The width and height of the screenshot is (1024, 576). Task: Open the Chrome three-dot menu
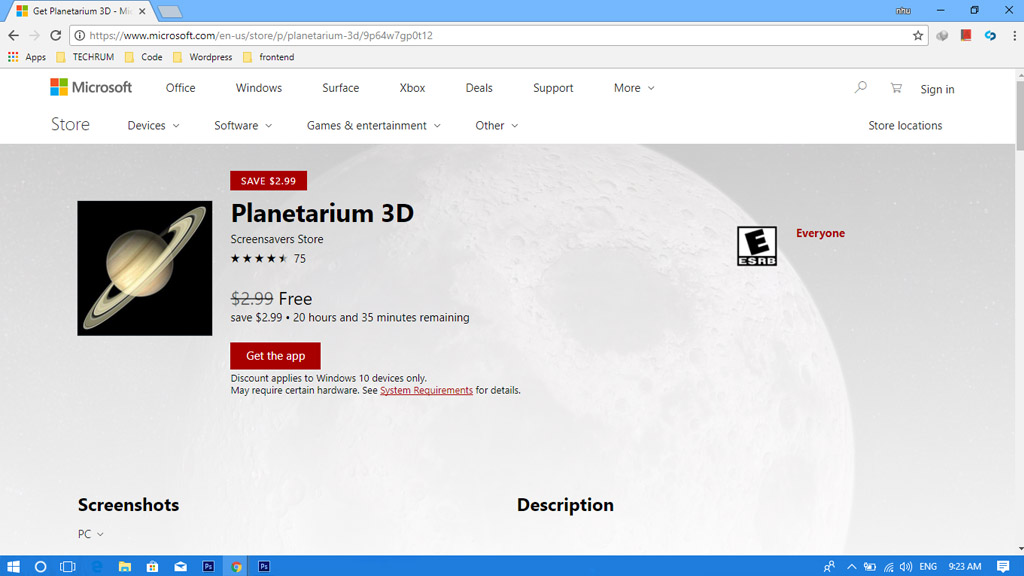(1014, 35)
